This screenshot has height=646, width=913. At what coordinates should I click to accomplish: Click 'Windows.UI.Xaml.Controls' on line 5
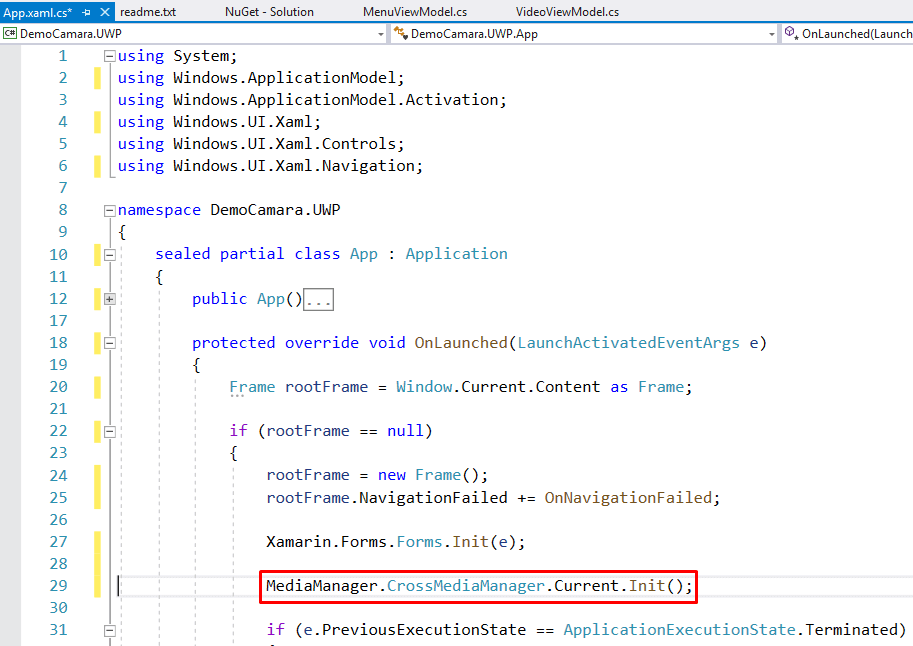[284, 144]
